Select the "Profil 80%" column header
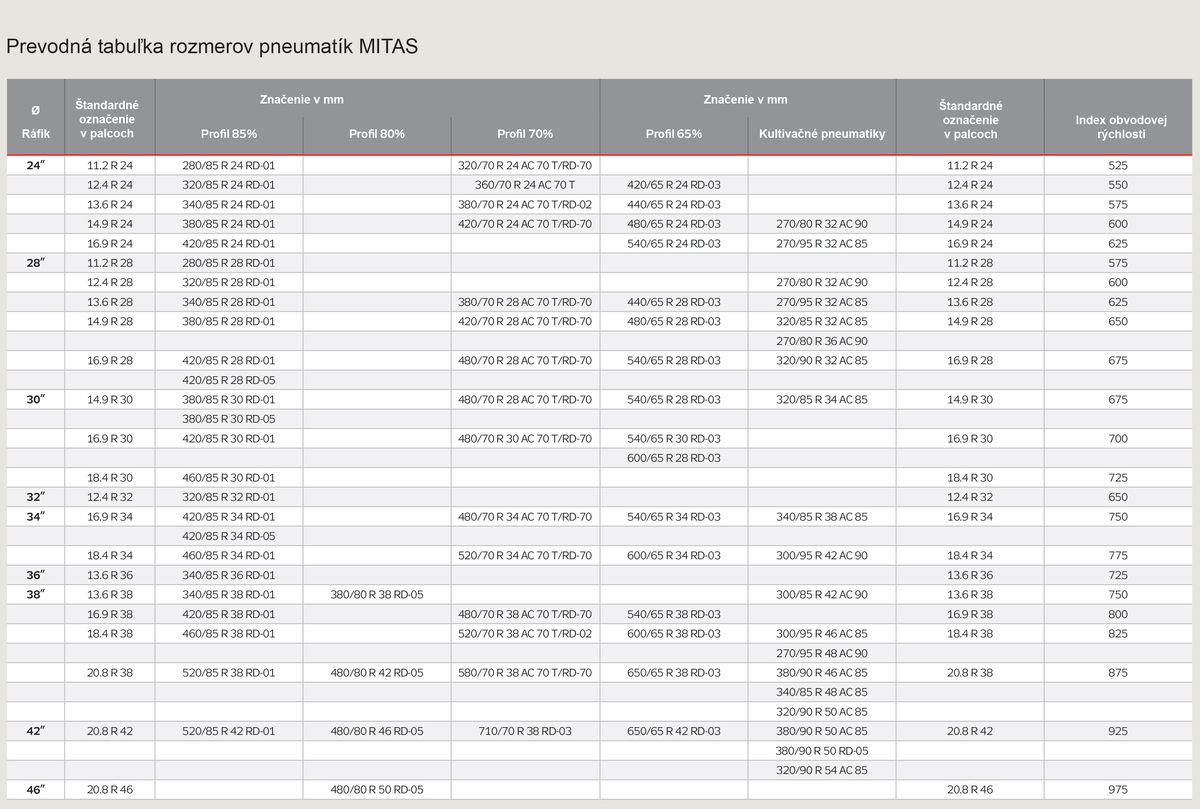Viewport: 1200px width, 809px height. 375,134
